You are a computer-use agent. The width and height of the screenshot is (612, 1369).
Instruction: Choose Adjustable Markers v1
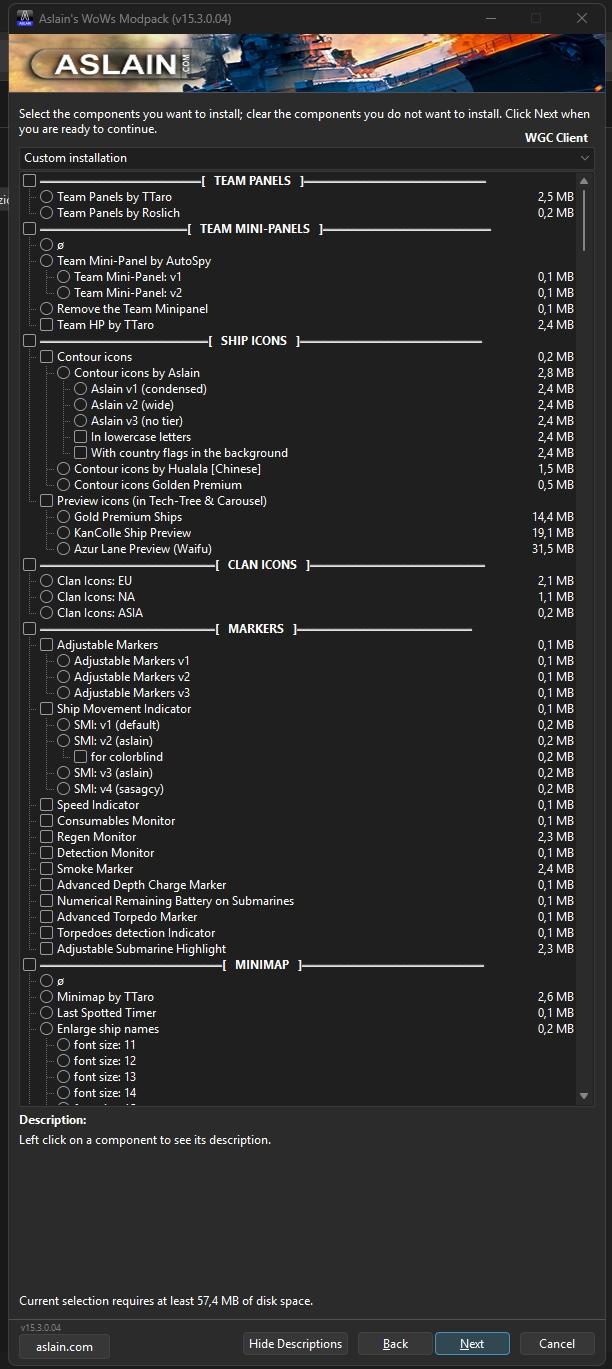click(63, 661)
